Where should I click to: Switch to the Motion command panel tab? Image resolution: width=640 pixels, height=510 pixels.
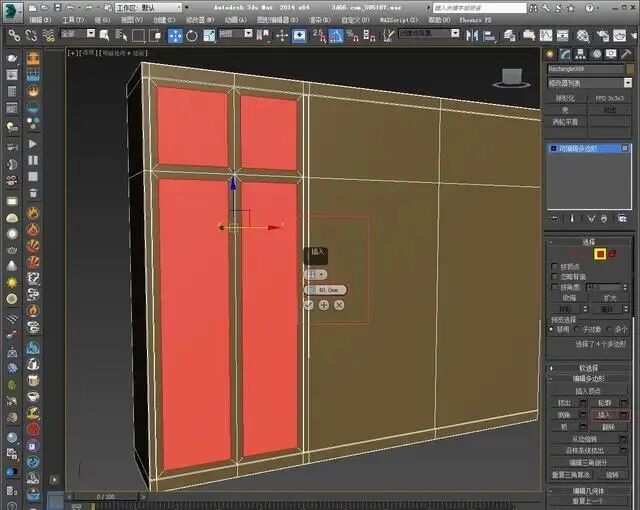pos(597,54)
